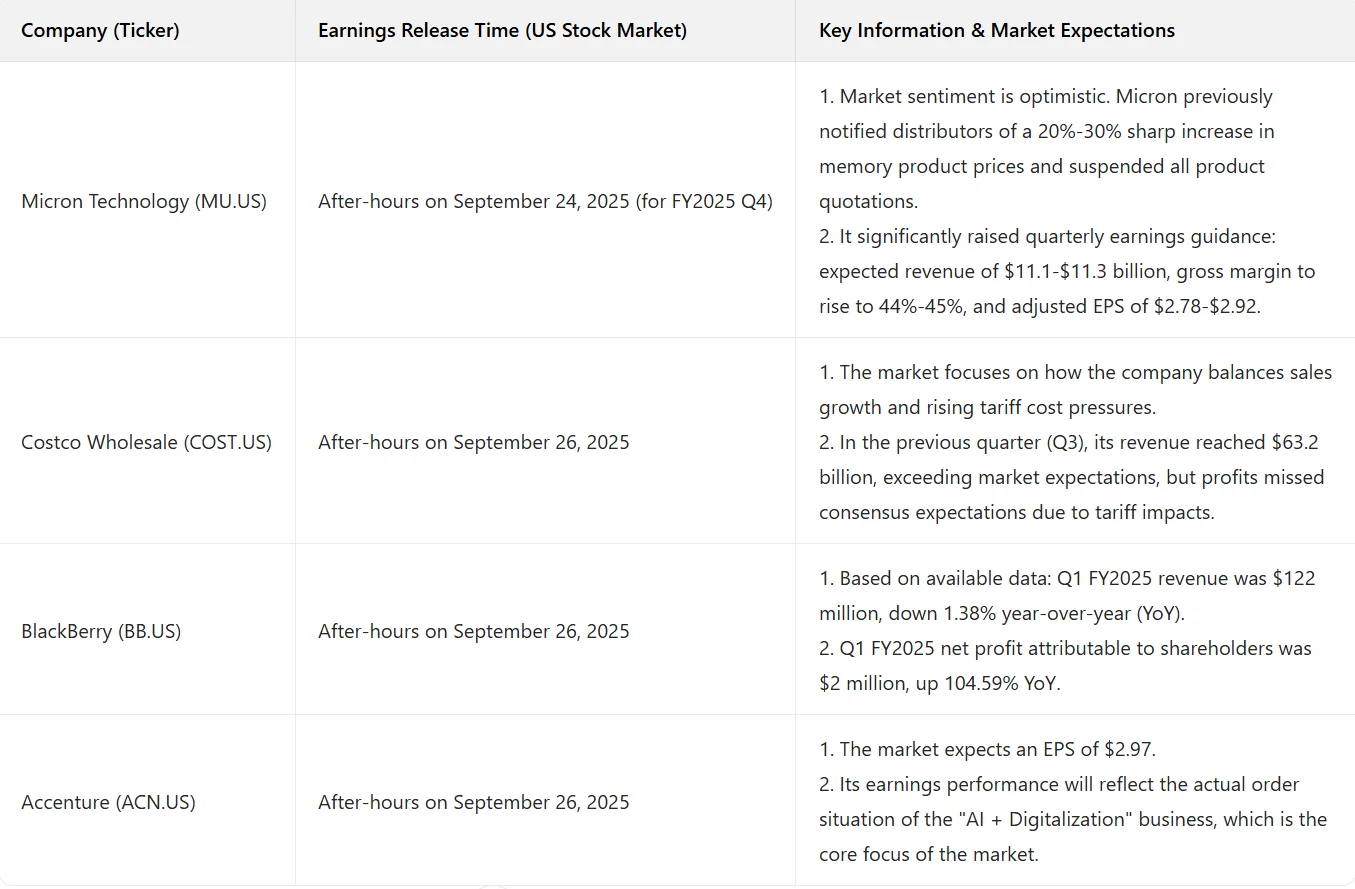
Task: Select the Costco Wholesale (COST.US) cell
Action: [146, 442]
